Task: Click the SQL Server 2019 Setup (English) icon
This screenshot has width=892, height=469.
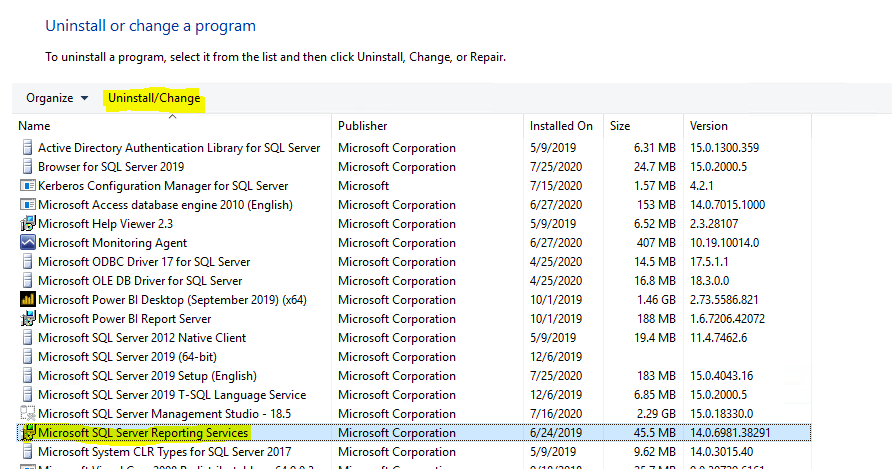Action: [x=27, y=376]
